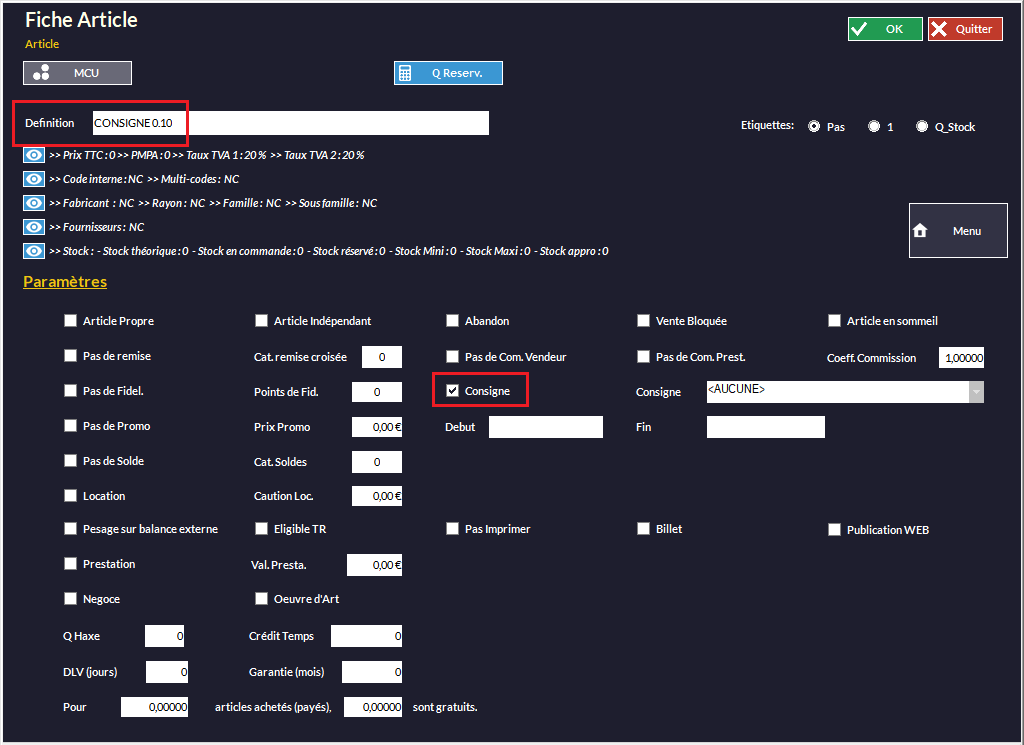Enable the Article Propre checkbox
Viewport: 1024px width, 745px height.
coord(70,321)
